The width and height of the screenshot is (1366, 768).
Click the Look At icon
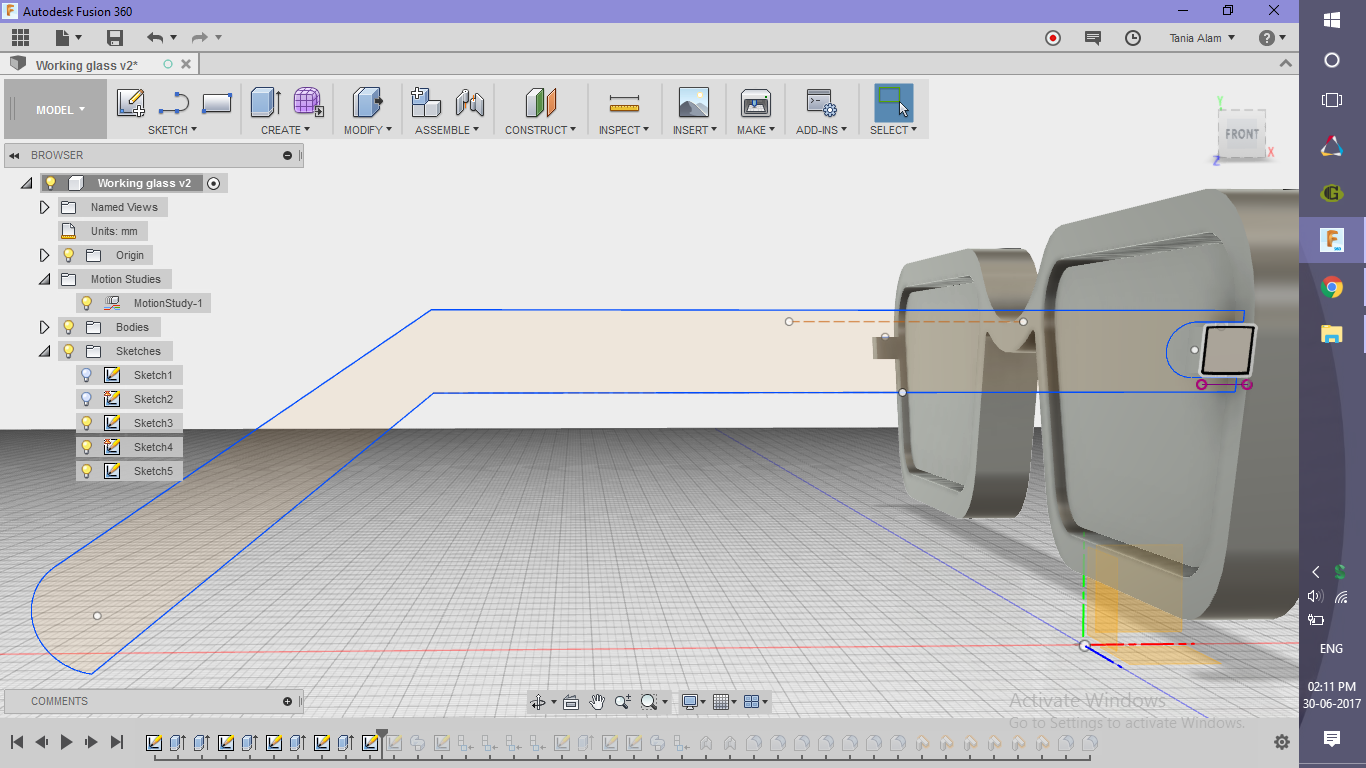(571, 702)
